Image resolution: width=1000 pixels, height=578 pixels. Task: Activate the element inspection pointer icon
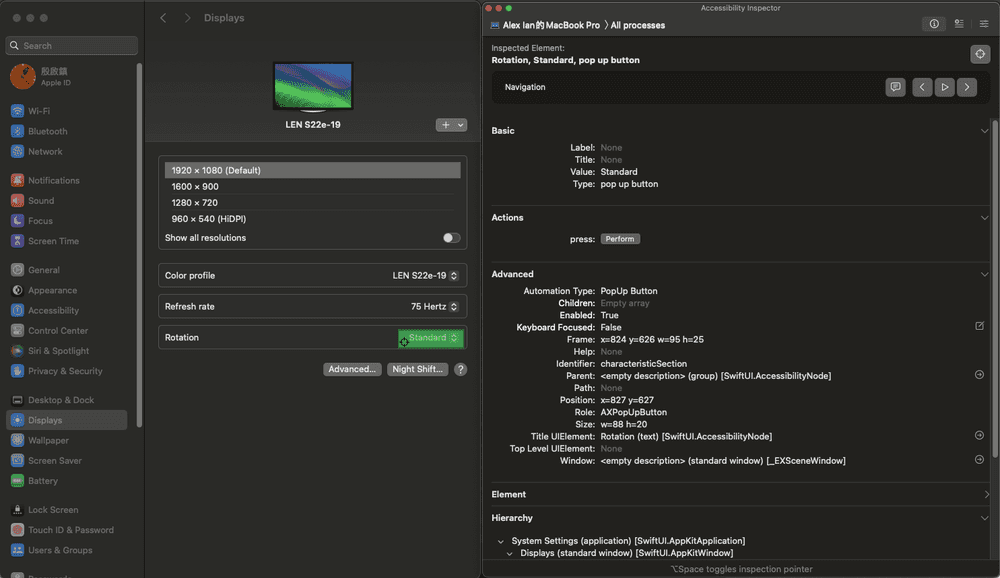pos(979,53)
